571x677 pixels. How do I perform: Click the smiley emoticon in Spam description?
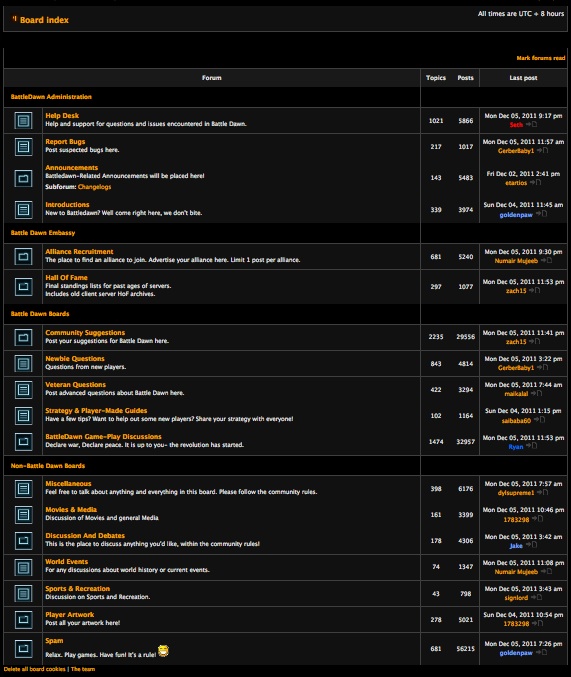pos(163,651)
